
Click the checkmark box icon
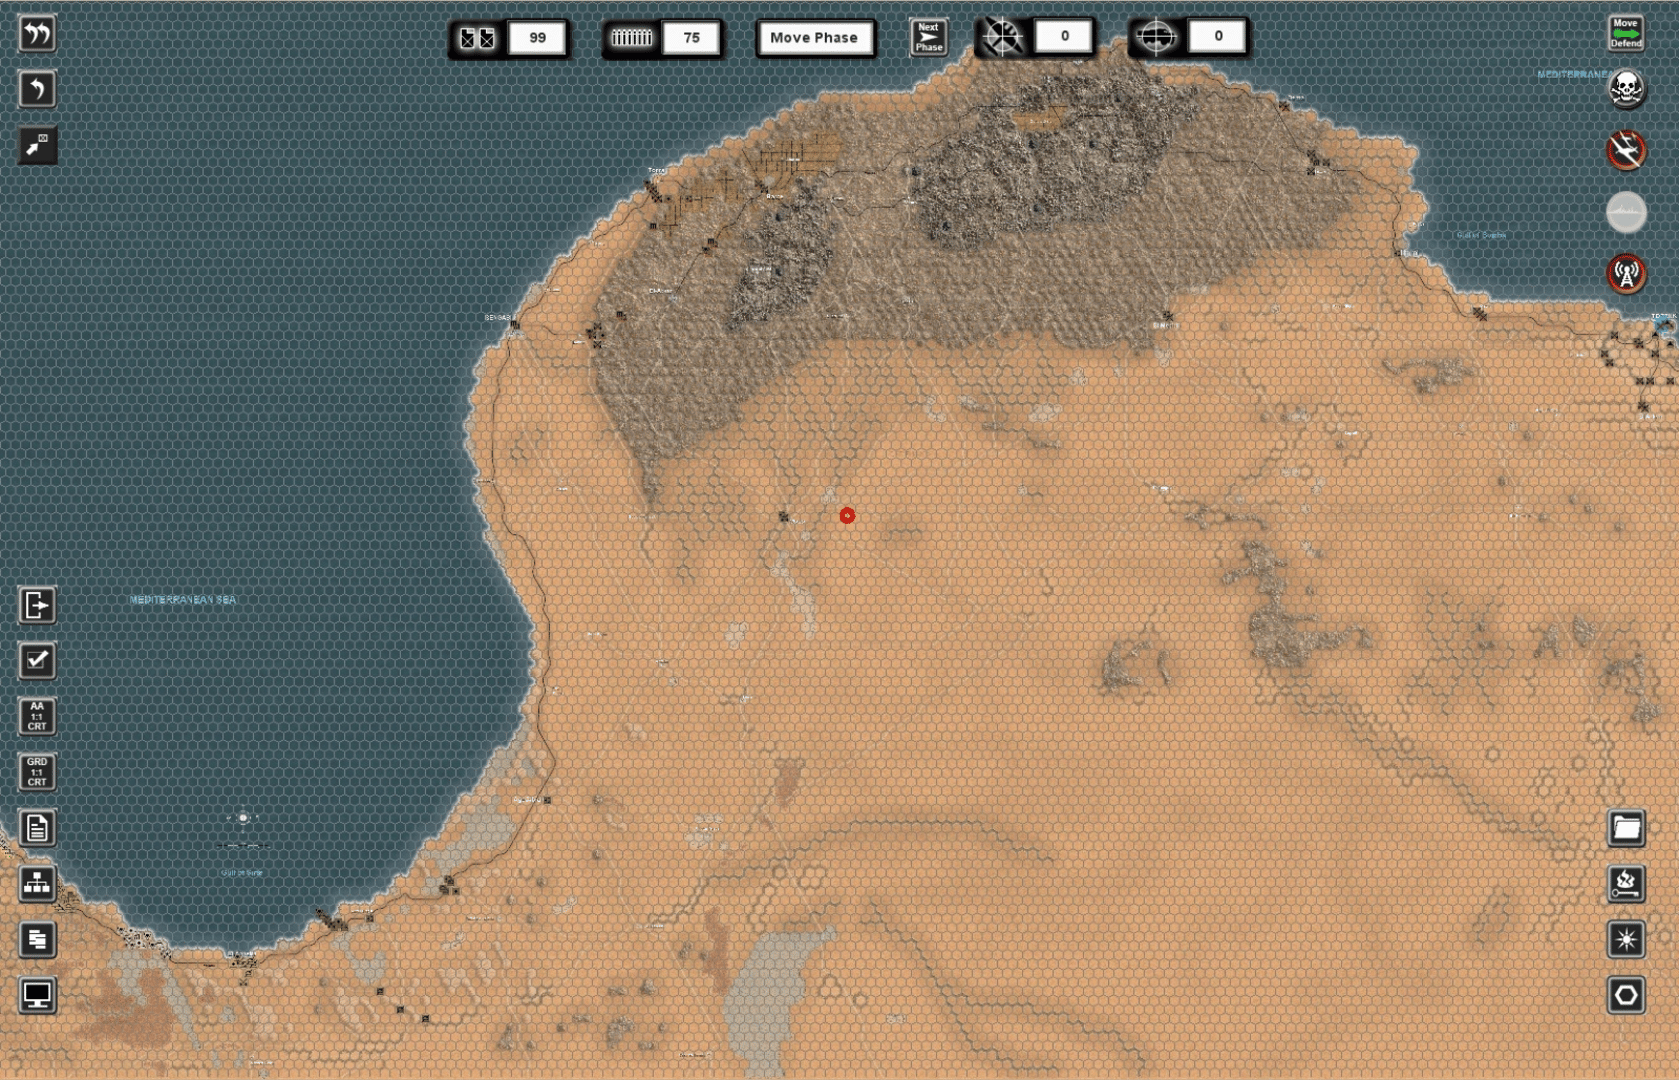click(37, 660)
